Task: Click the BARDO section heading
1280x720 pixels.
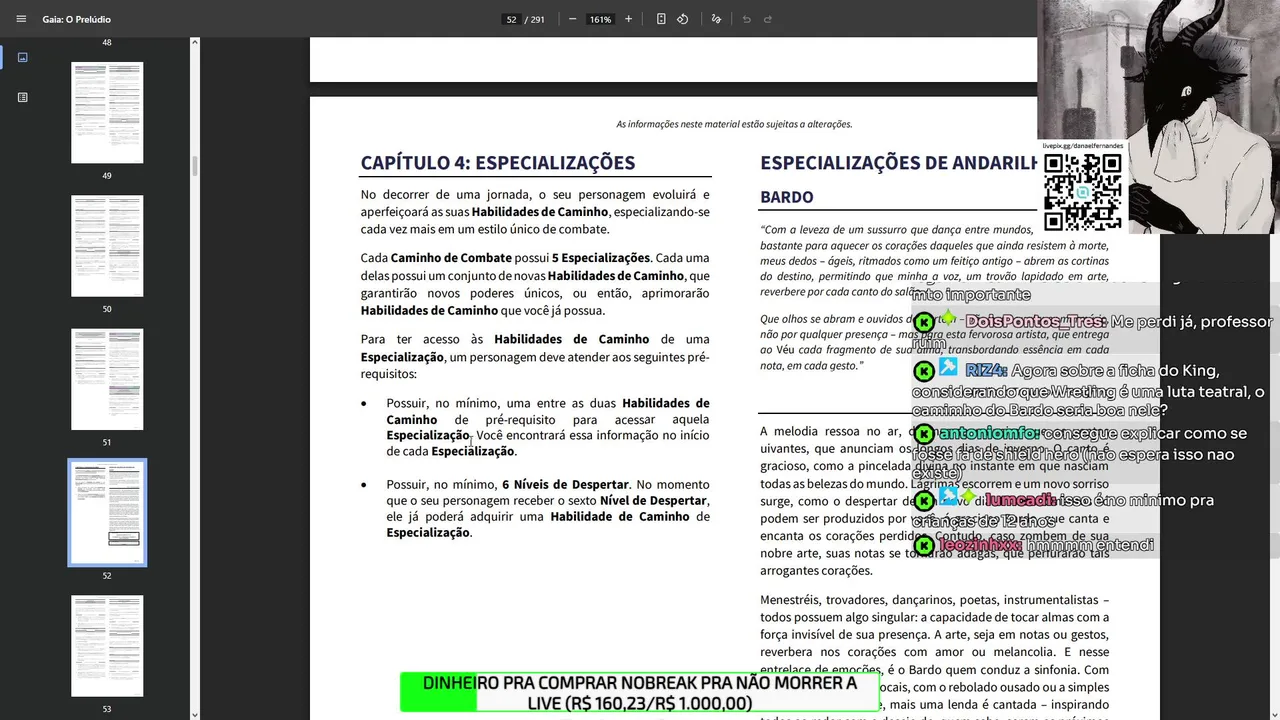Action: click(x=787, y=197)
